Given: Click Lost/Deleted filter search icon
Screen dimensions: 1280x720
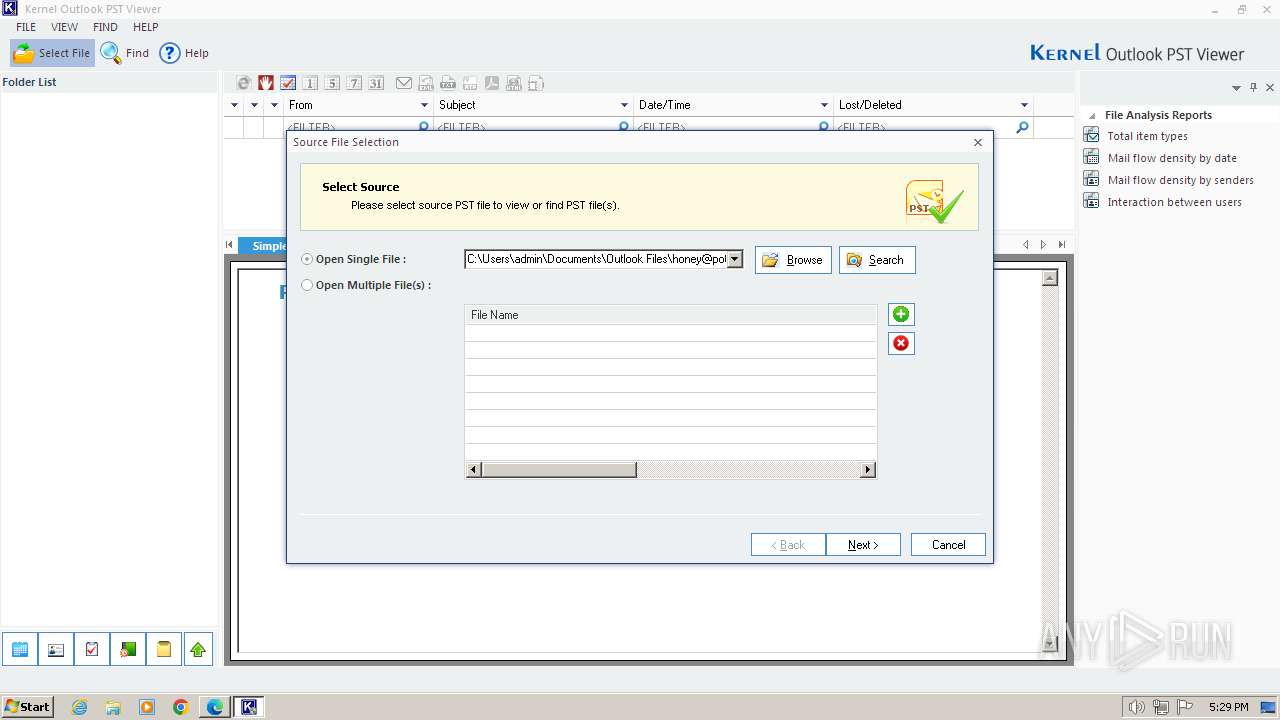Looking at the screenshot, I should click(1022, 128).
